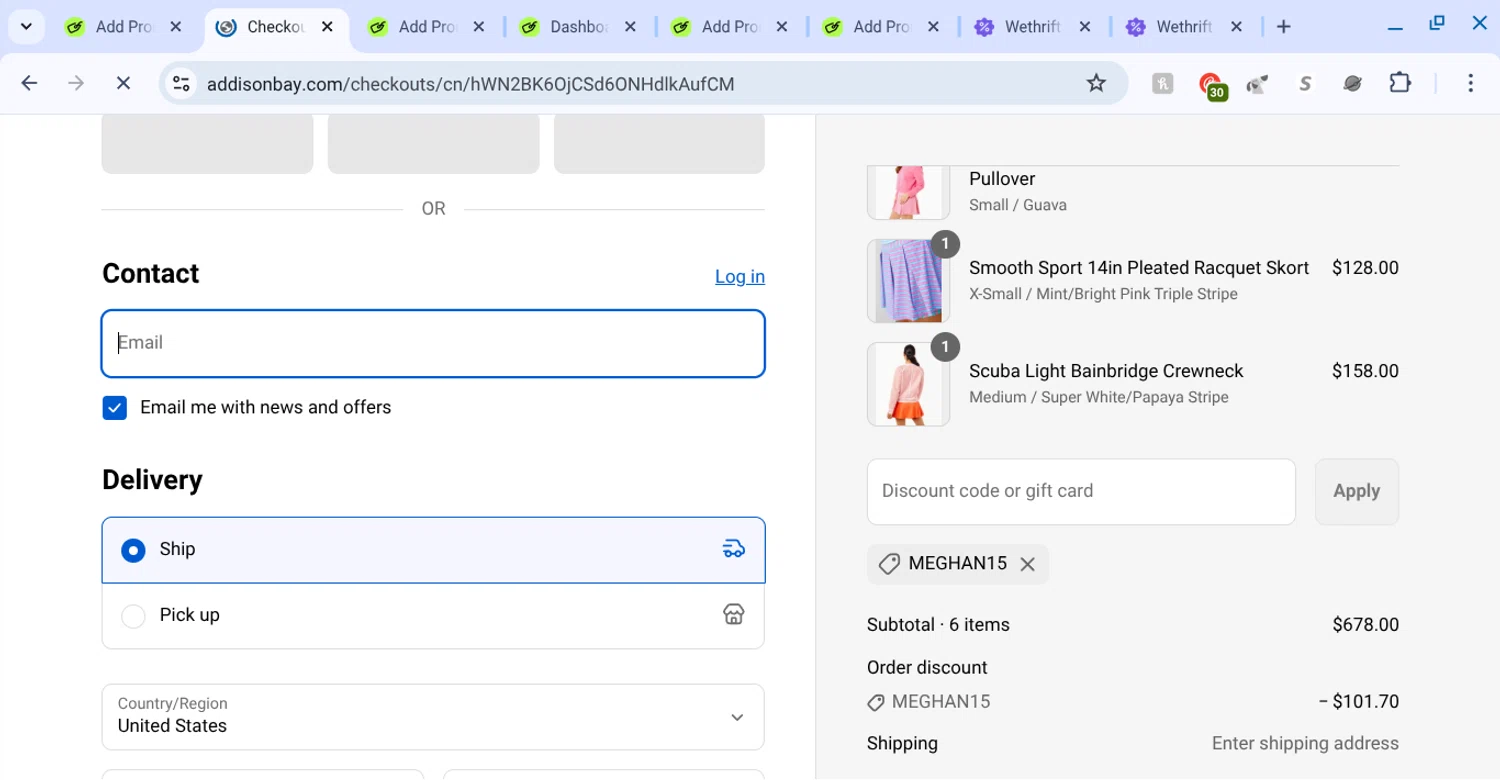Click the S-shaped extension icon
Viewport: 1500px width, 780px height.
click(1305, 84)
